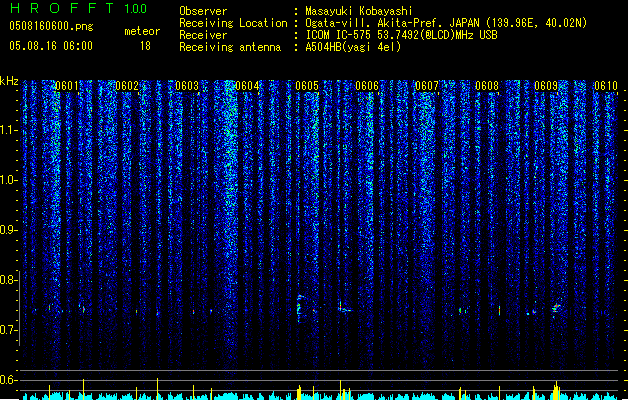This screenshot has width=629, height=400.
Task: Click the meteor echo between 0605 and 0606
Action: click(x=345, y=307)
